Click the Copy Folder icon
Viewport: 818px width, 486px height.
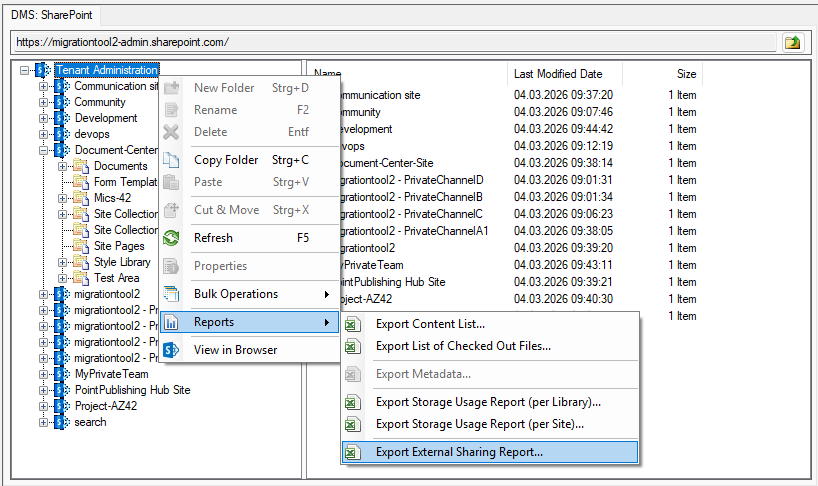coord(171,160)
